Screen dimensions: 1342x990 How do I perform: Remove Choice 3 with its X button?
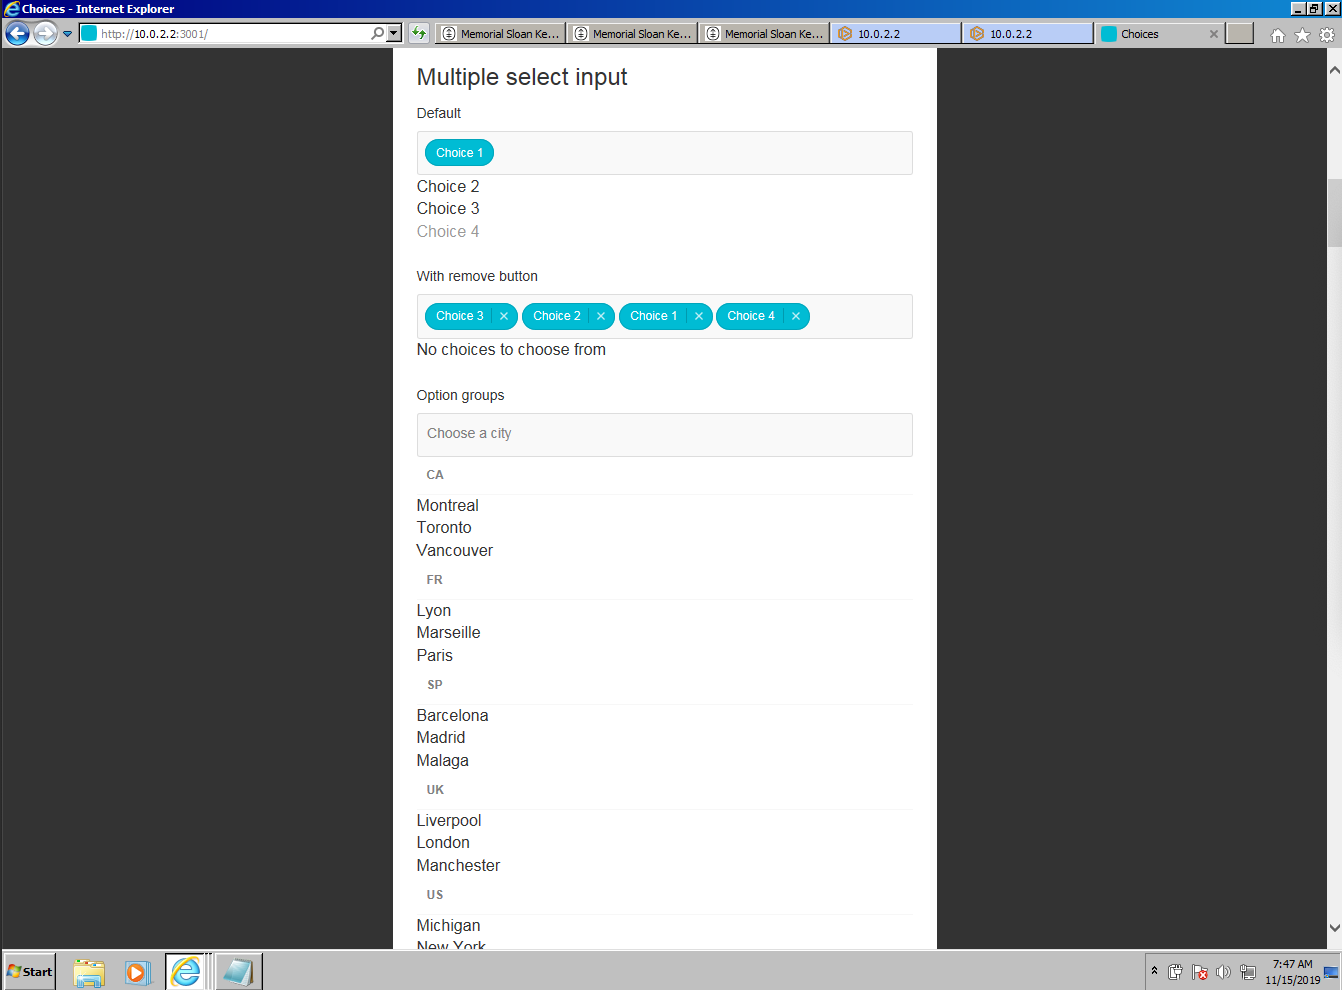[504, 316]
